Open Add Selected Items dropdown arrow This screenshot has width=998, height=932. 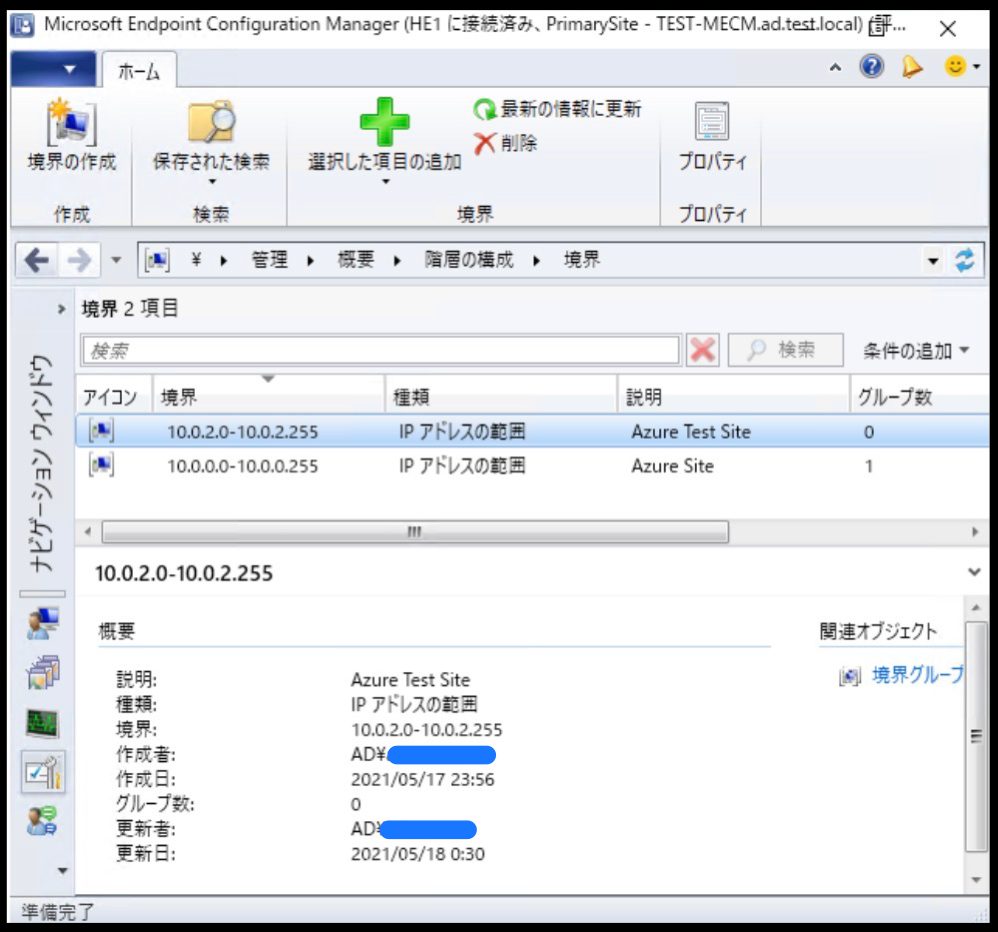click(x=385, y=182)
